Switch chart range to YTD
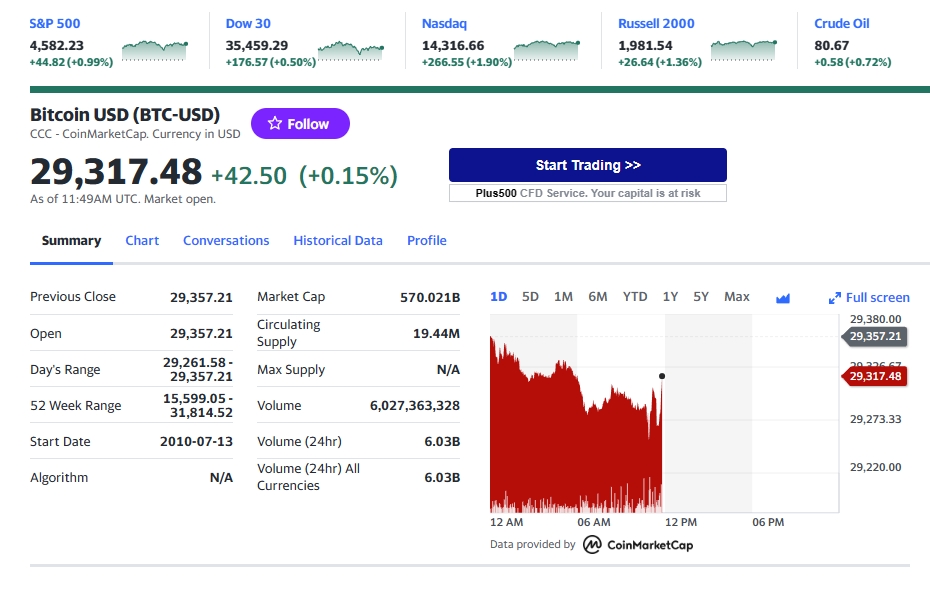The width and height of the screenshot is (930, 593). [x=635, y=297]
